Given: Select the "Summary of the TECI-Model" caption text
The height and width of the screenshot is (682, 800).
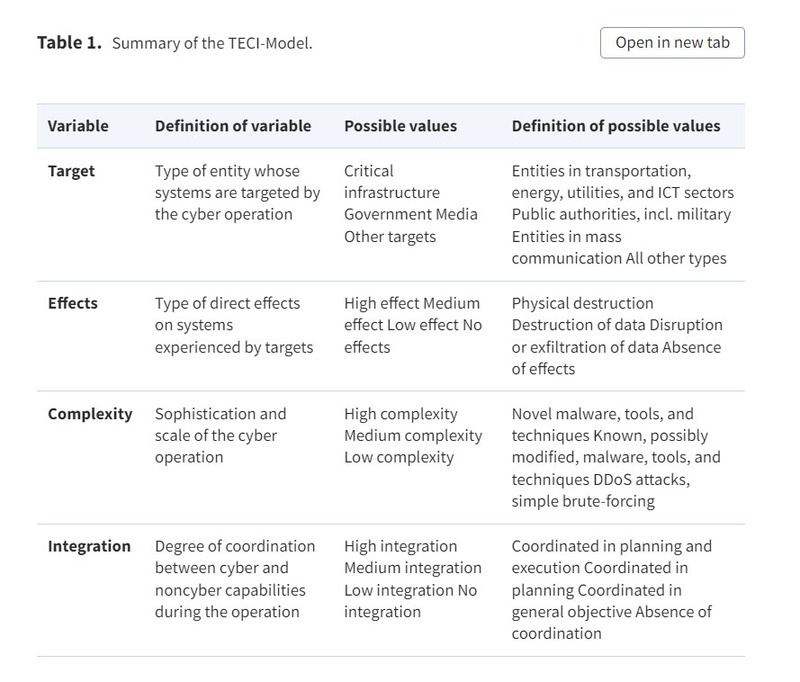Looking at the screenshot, I should click(x=212, y=44).
